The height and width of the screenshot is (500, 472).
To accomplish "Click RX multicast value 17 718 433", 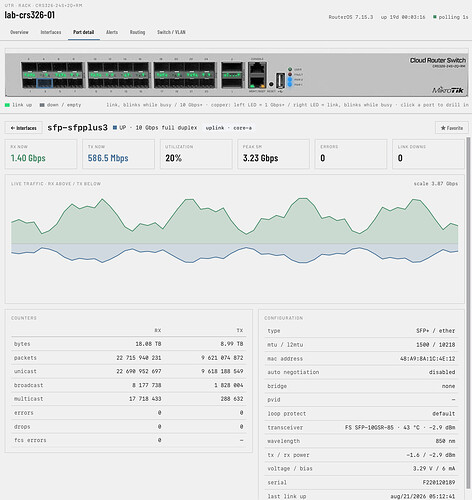I will coord(145,399).
